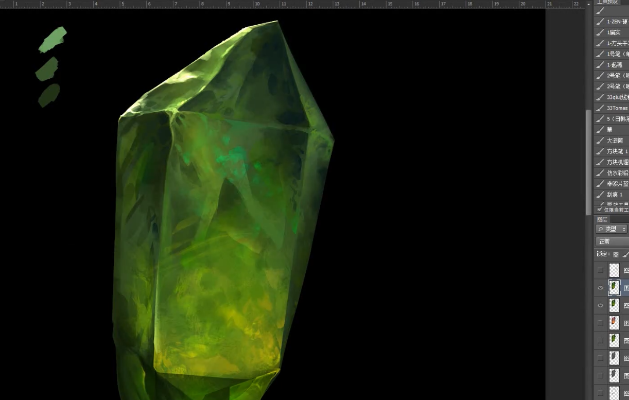
Task: Pick the '1号笔' brush preset
Action: coord(612,54)
